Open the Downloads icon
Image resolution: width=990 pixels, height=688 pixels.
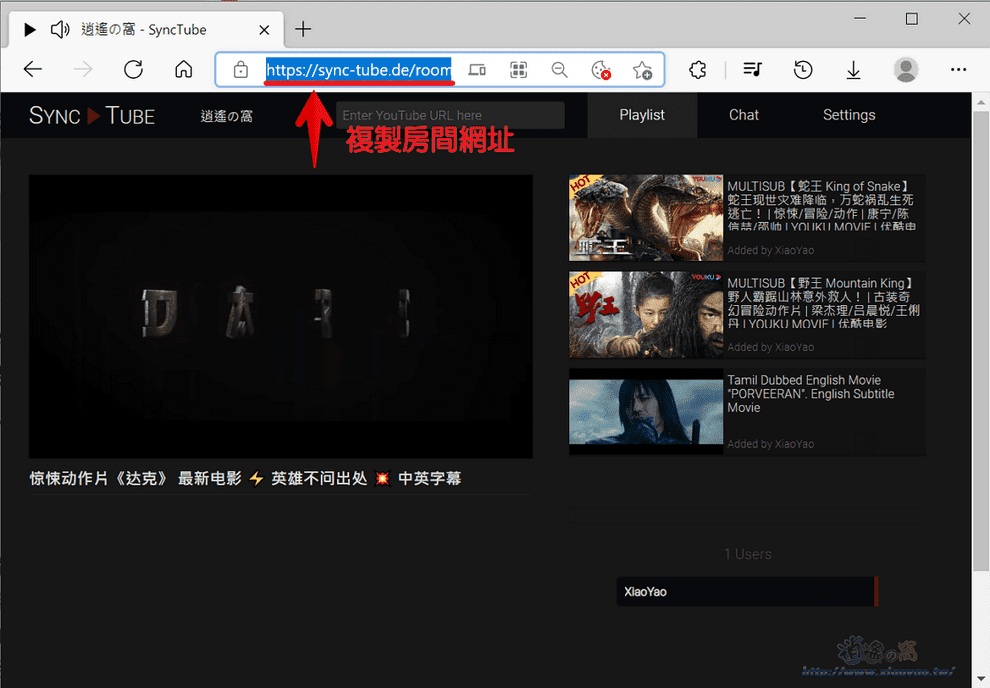853,69
